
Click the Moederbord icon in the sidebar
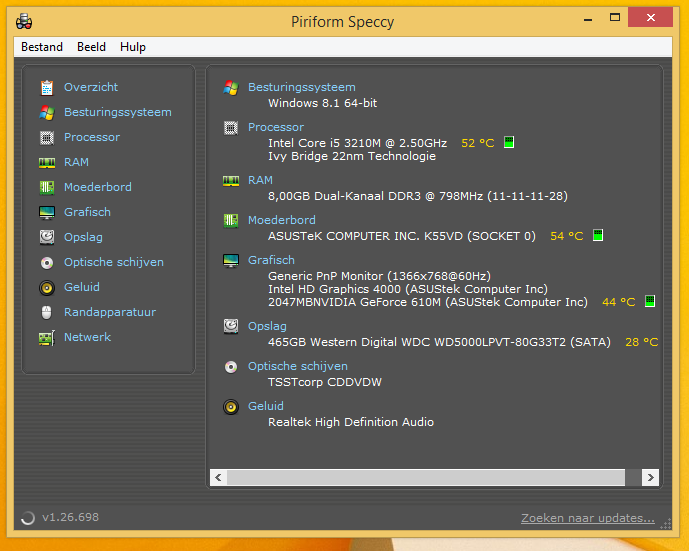[x=46, y=187]
